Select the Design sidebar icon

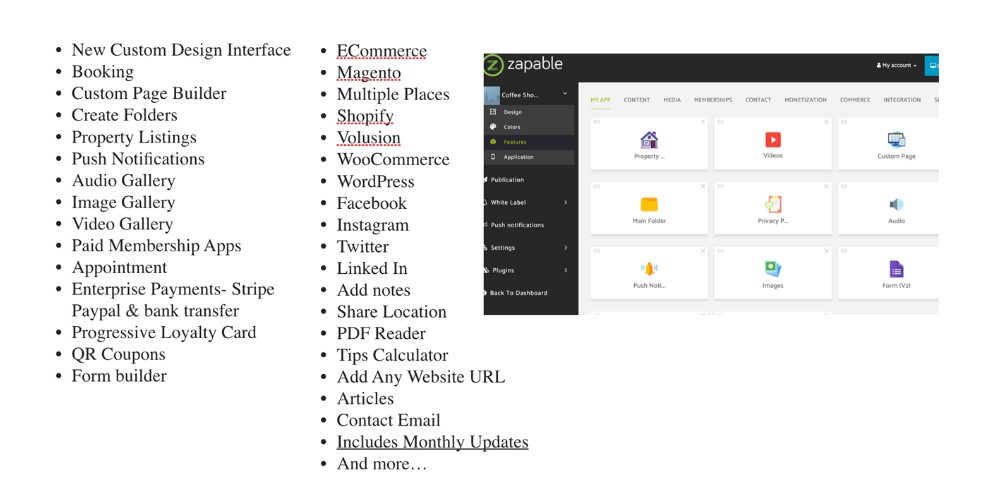(x=493, y=112)
